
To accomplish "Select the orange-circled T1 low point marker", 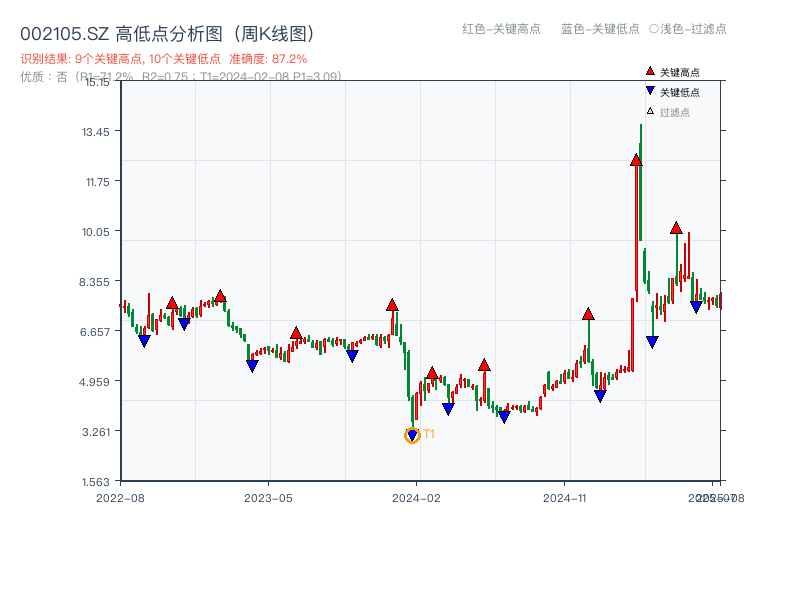I will [412, 435].
